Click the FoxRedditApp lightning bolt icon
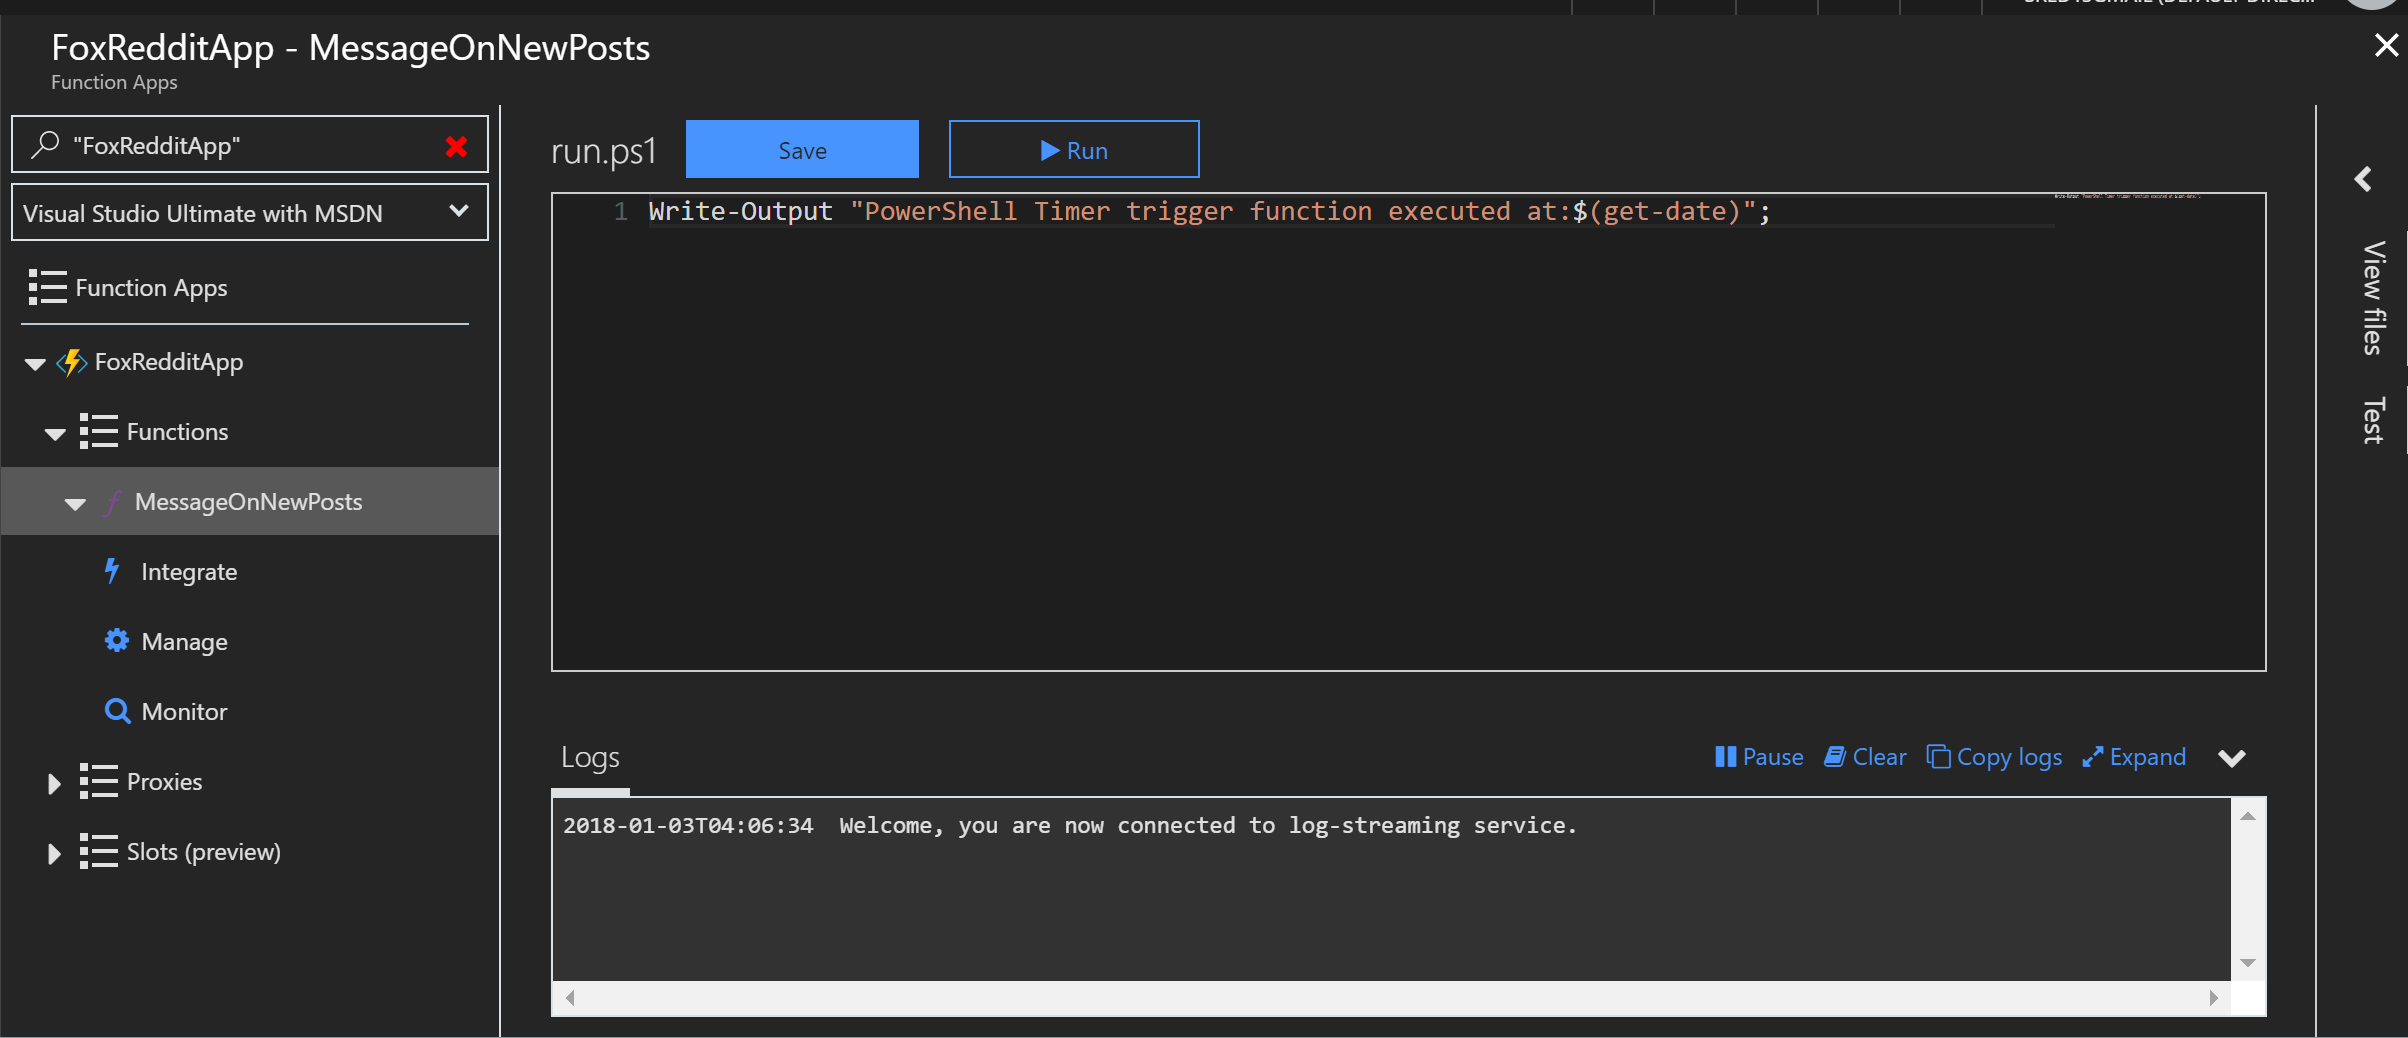This screenshot has width=2408, height=1038. (x=72, y=362)
